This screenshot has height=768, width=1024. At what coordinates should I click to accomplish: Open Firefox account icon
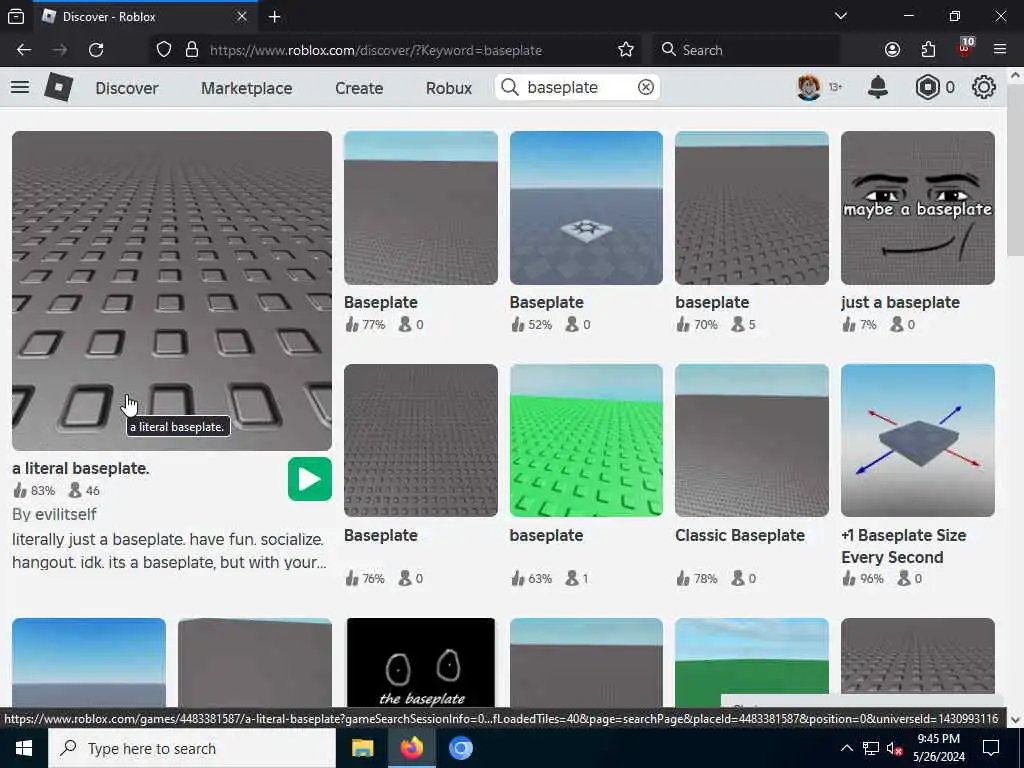pos(892,50)
